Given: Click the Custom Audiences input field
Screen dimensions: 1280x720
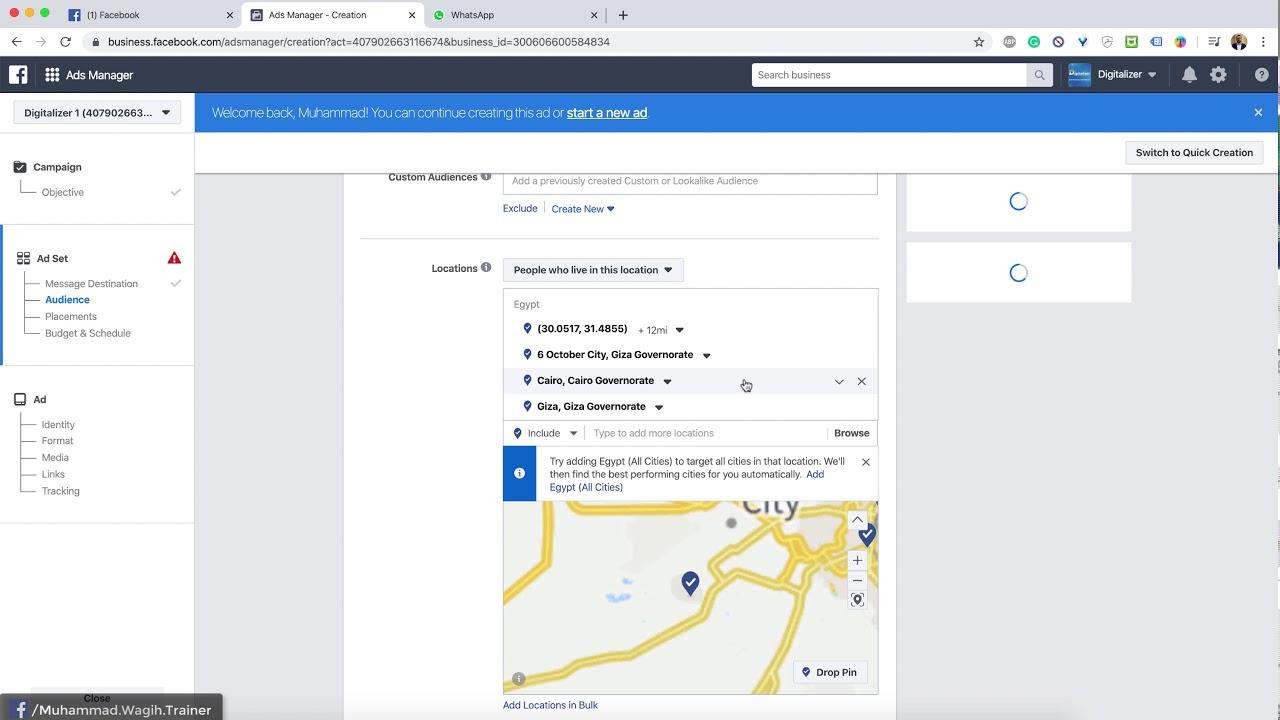Looking at the screenshot, I should point(690,182).
